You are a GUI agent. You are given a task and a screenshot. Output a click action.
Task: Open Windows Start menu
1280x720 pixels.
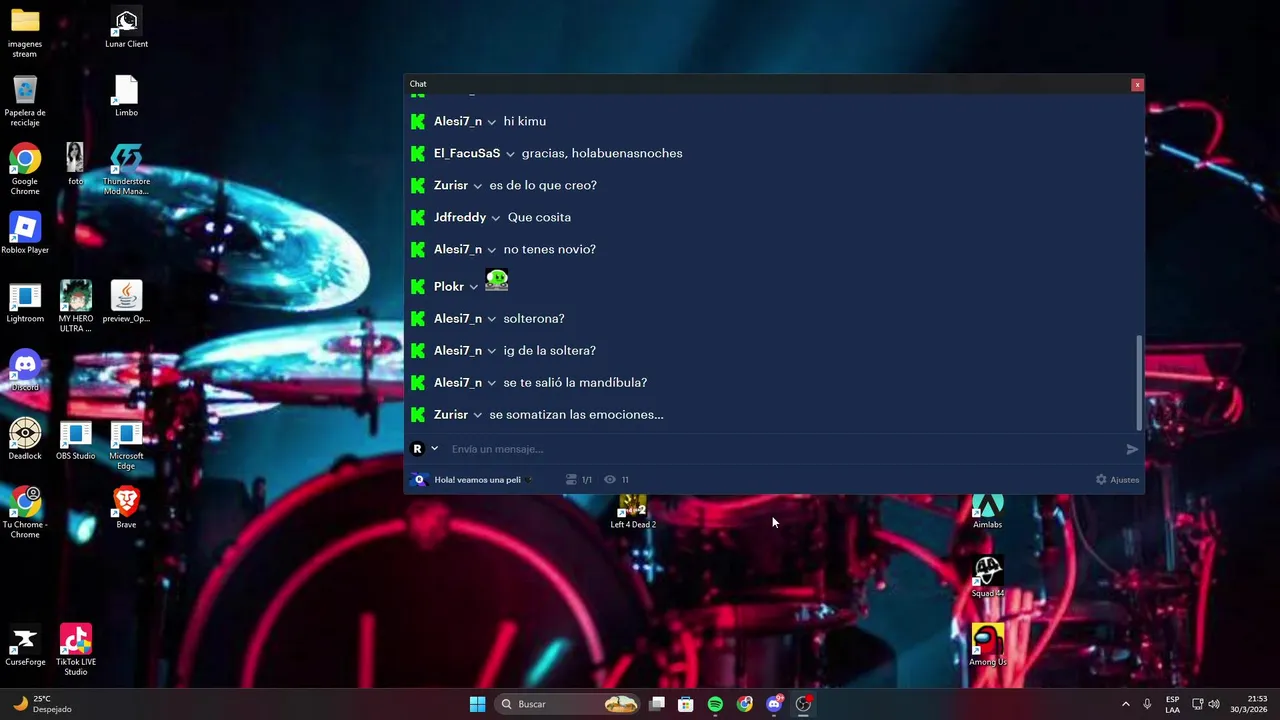pyautogui.click(x=477, y=704)
